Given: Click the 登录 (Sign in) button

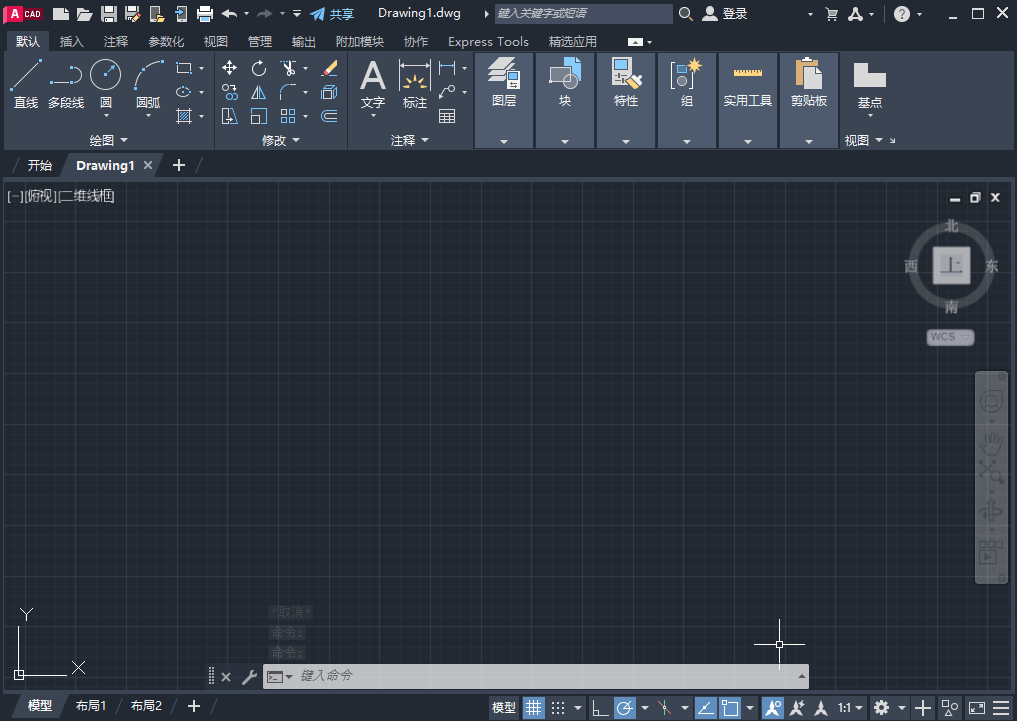Looking at the screenshot, I should point(725,14).
